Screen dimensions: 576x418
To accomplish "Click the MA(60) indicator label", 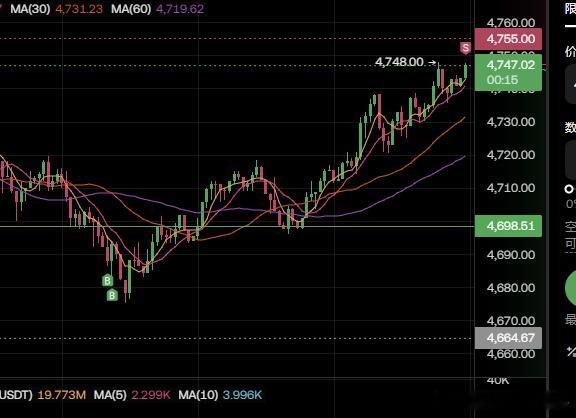I will [x=131, y=9].
